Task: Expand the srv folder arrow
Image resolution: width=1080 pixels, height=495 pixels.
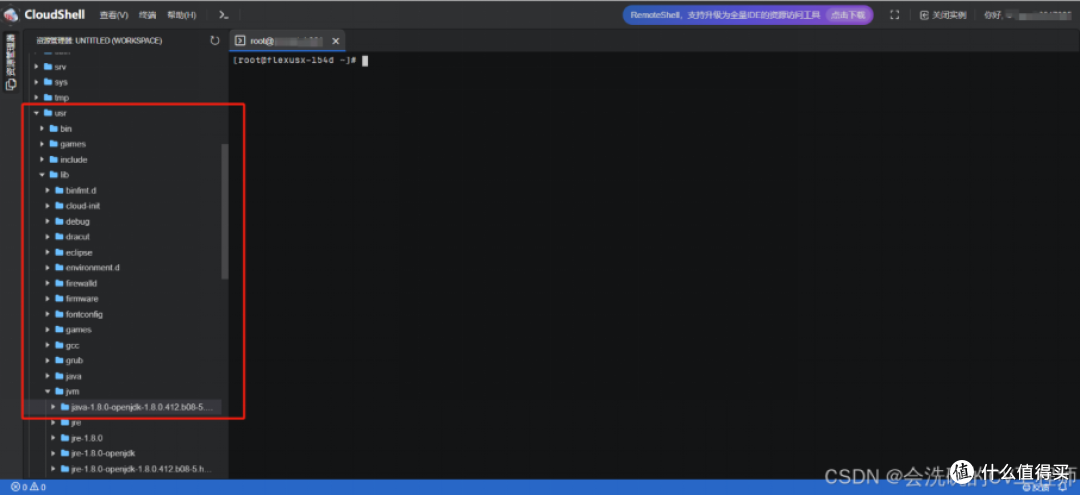Action: coord(37,67)
